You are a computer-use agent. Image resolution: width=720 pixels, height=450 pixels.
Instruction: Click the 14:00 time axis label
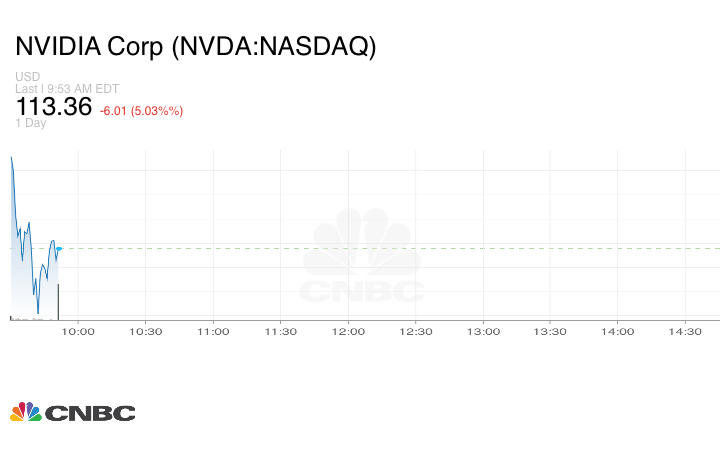pos(618,331)
